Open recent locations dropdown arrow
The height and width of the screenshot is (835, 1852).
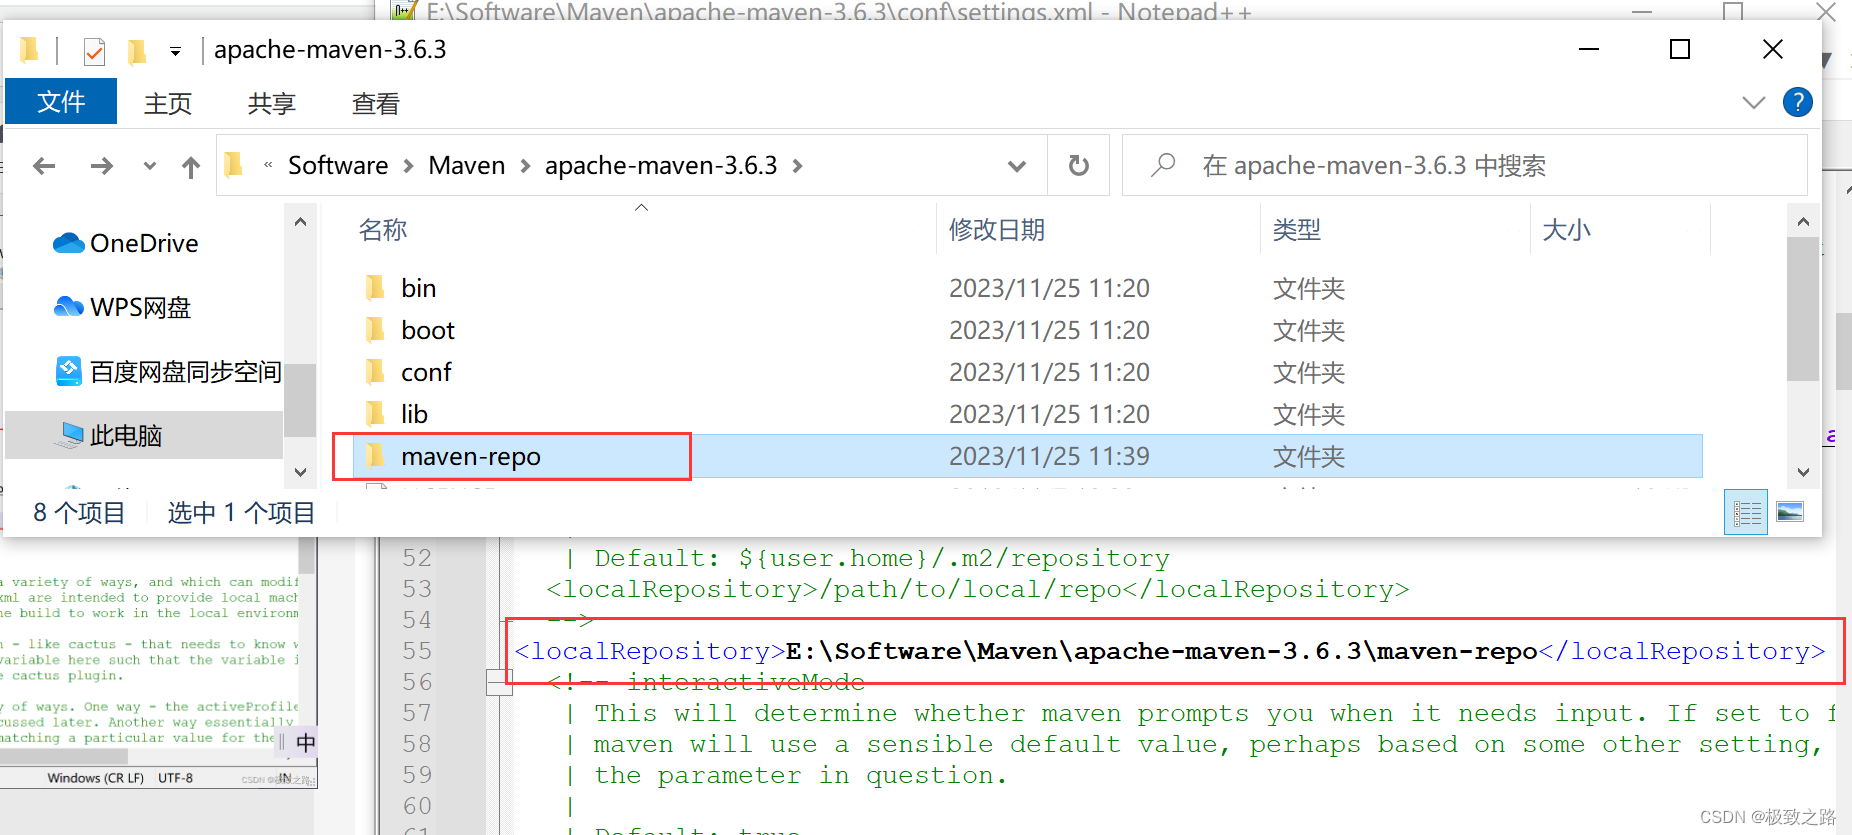pos(150,166)
